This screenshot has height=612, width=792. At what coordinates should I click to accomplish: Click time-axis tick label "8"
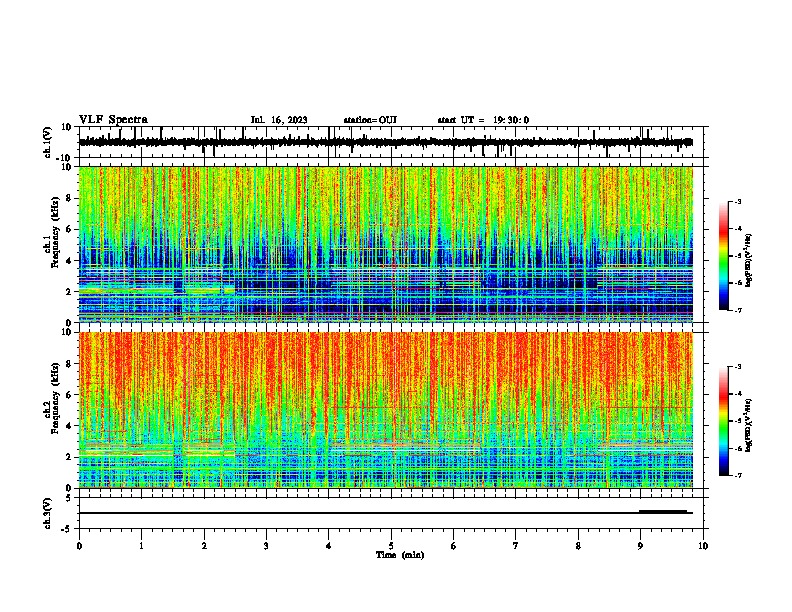[578, 546]
